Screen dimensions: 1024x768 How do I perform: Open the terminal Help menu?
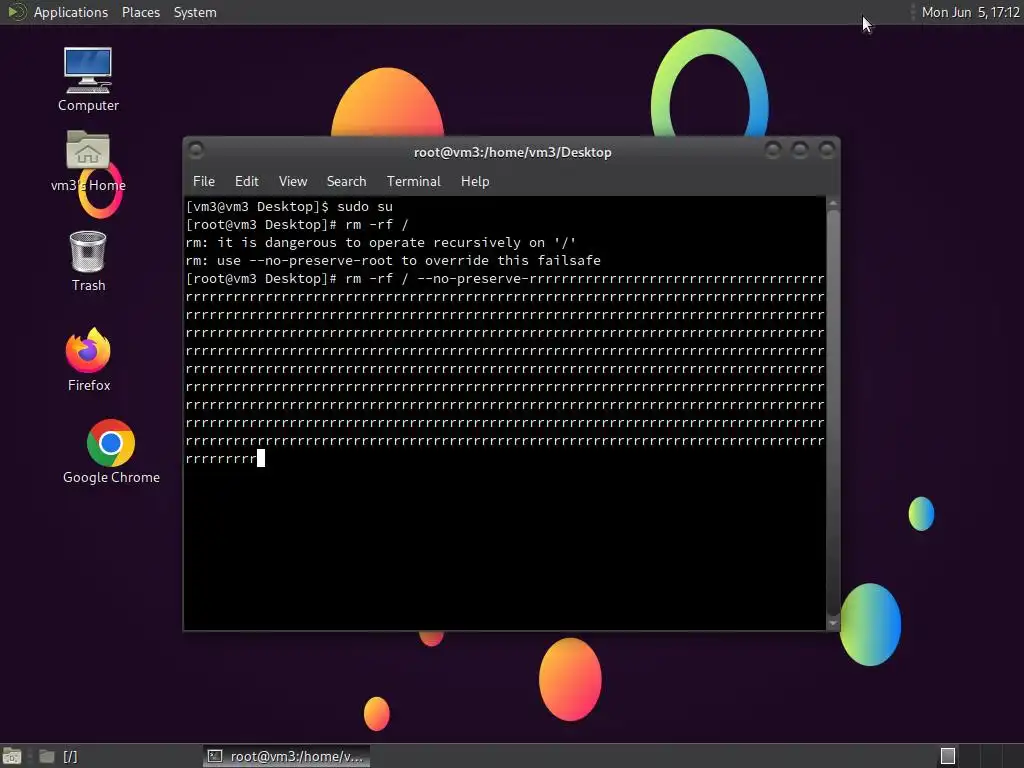[x=475, y=182]
